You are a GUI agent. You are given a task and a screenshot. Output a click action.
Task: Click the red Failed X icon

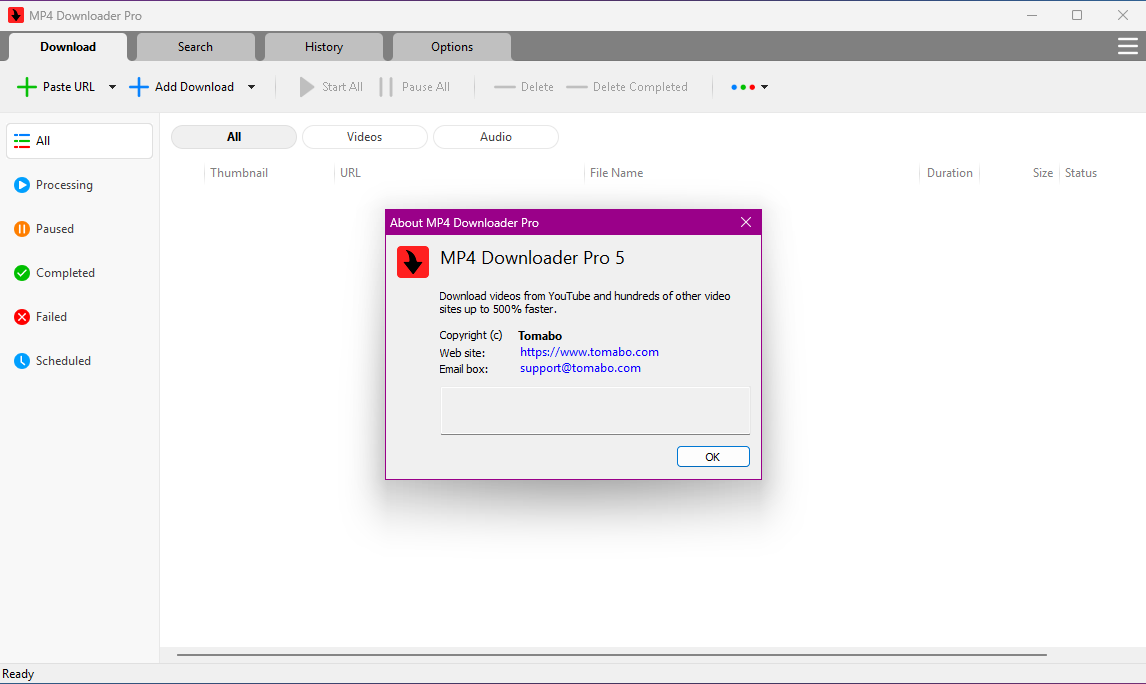pyautogui.click(x=22, y=316)
